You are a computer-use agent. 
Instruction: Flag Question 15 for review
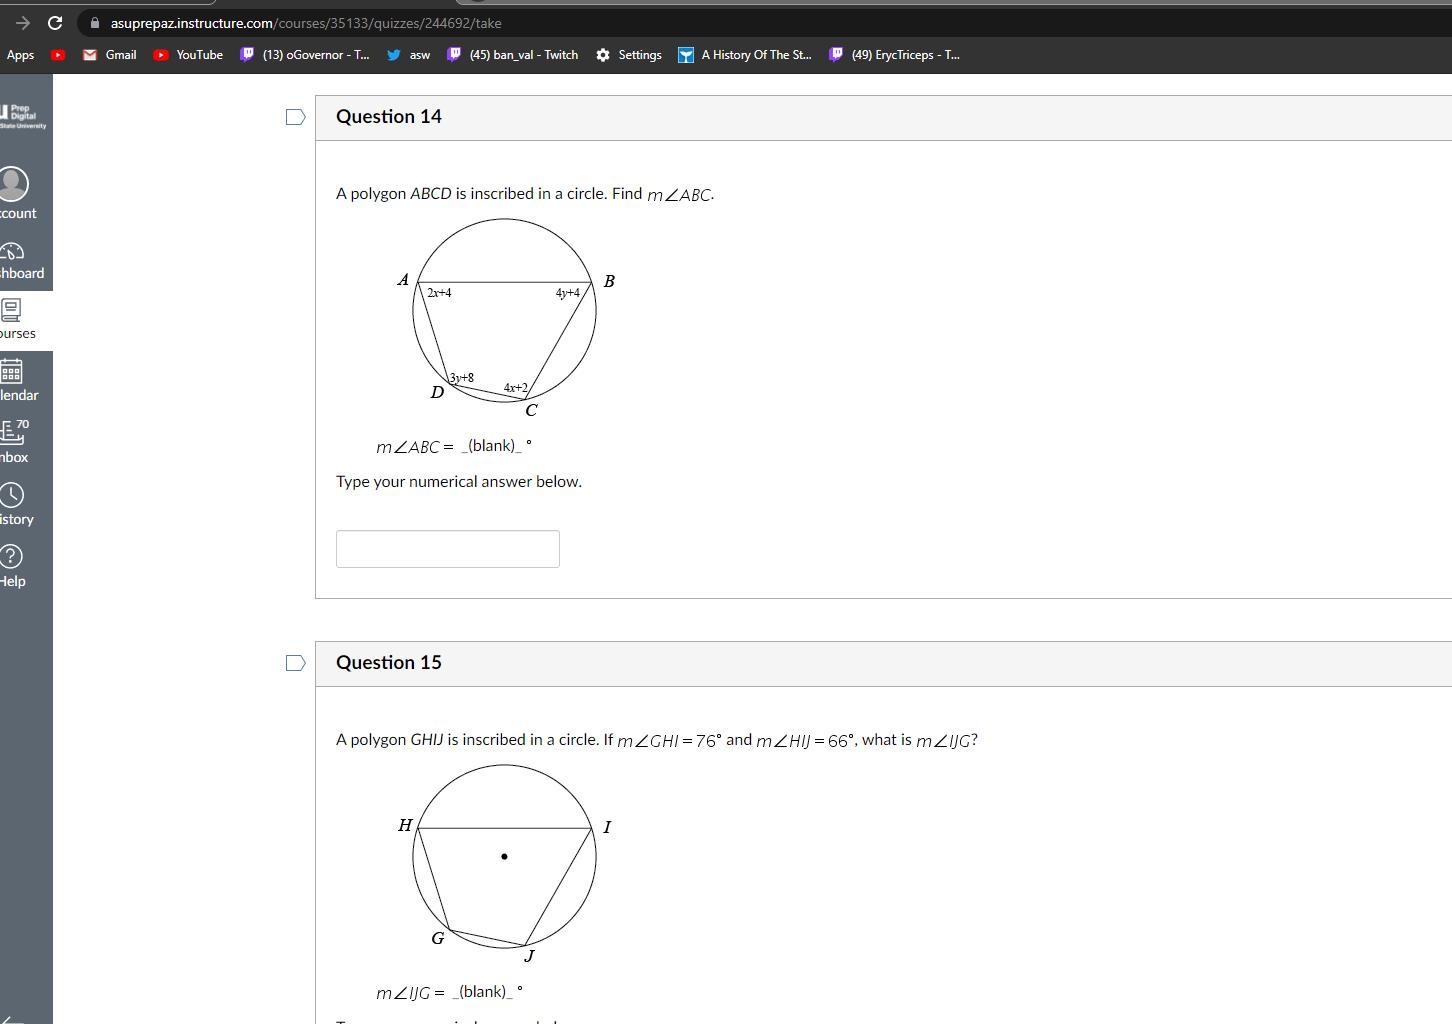click(x=295, y=663)
